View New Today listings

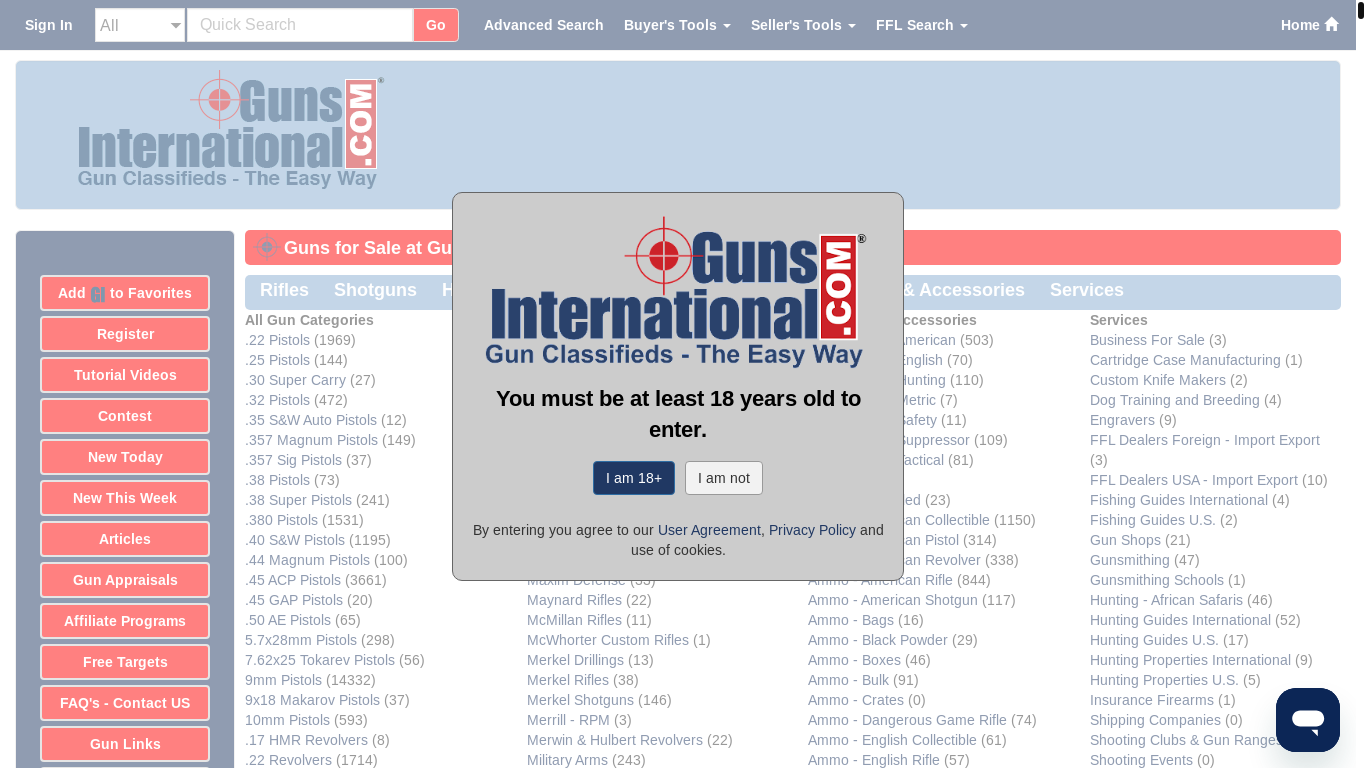(x=125, y=457)
